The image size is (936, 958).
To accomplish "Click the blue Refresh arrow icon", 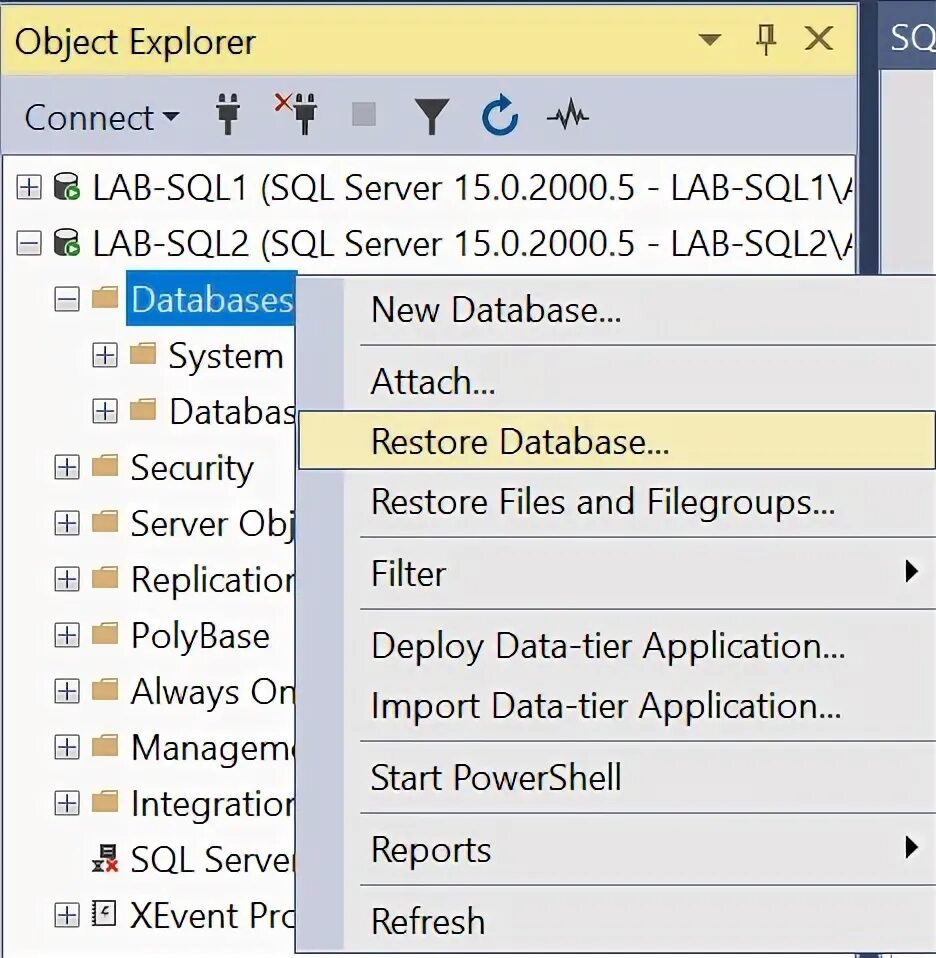I will (500, 115).
